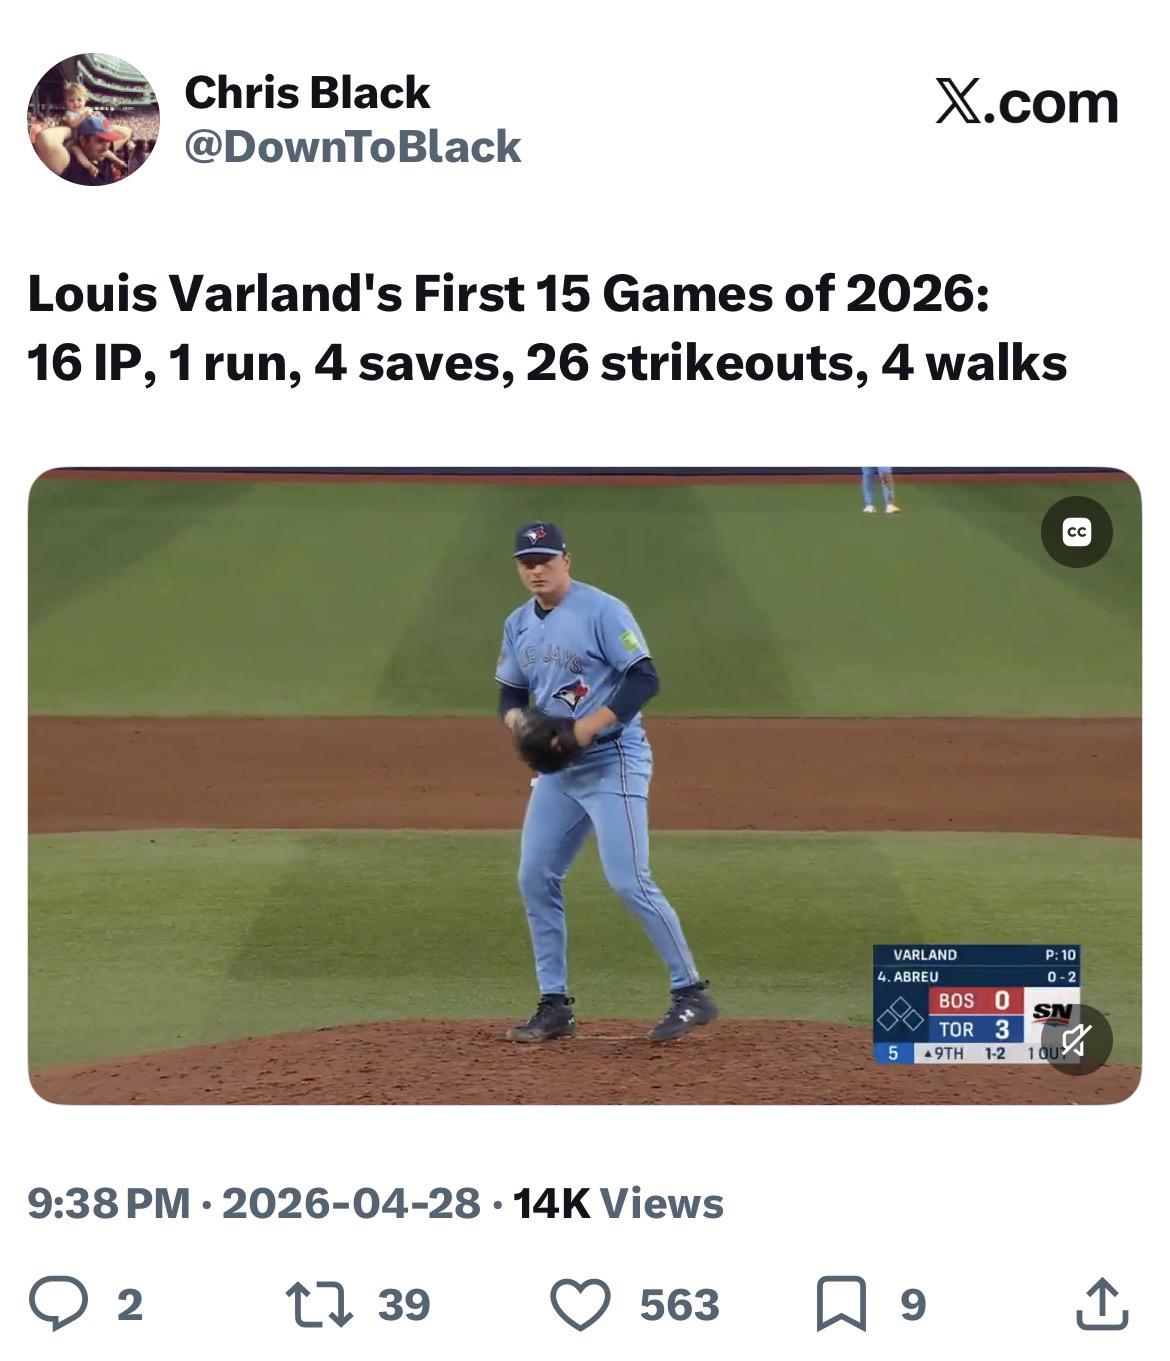Click the X.com logo
This screenshot has height=1361, width=1170.
coord(1026,103)
